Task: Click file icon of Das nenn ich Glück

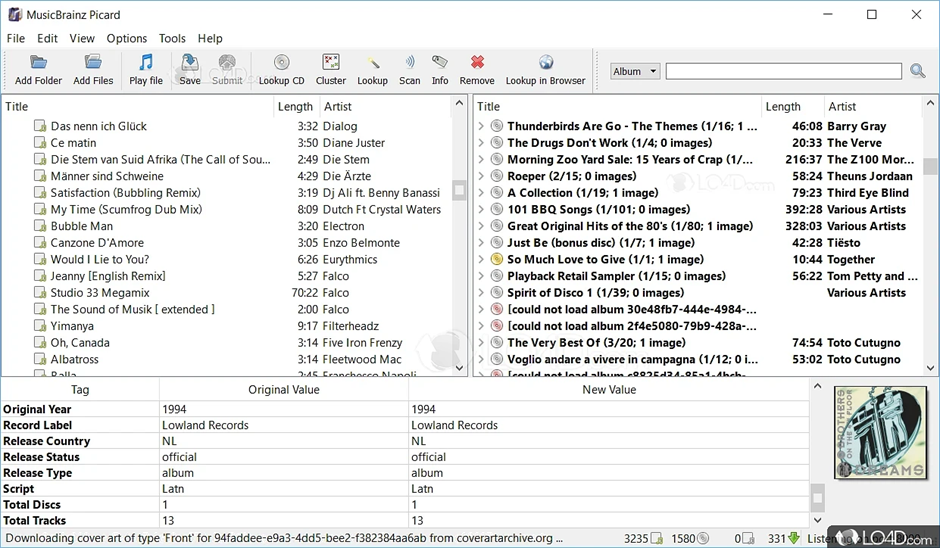Action: click(40, 126)
